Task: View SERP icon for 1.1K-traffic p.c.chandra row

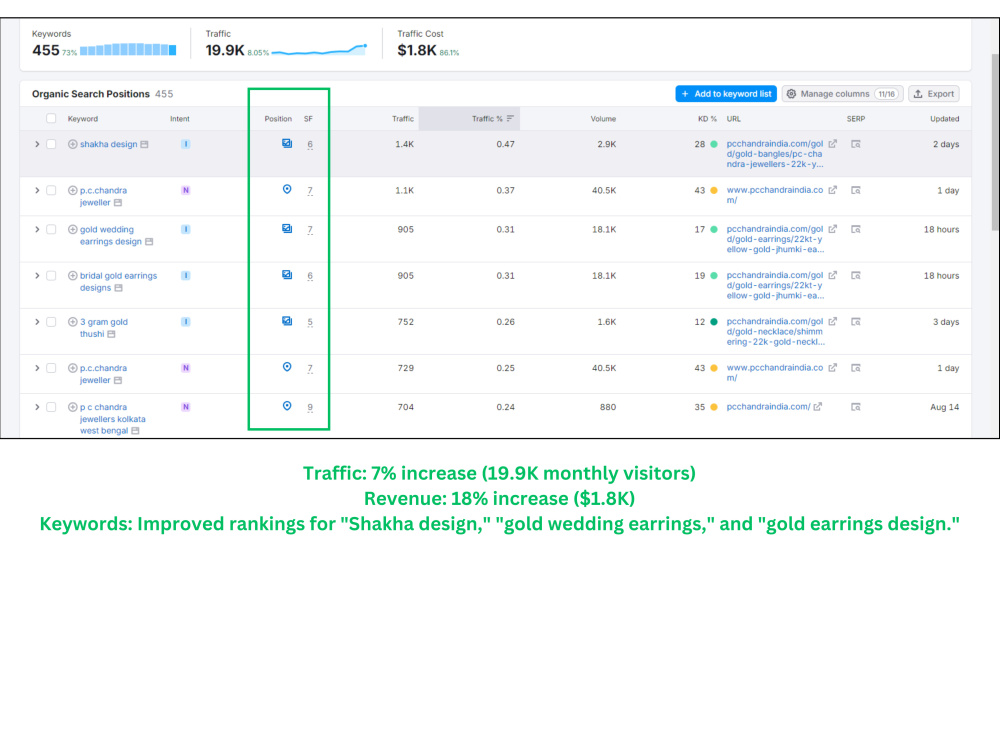Action: [x=856, y=190]
